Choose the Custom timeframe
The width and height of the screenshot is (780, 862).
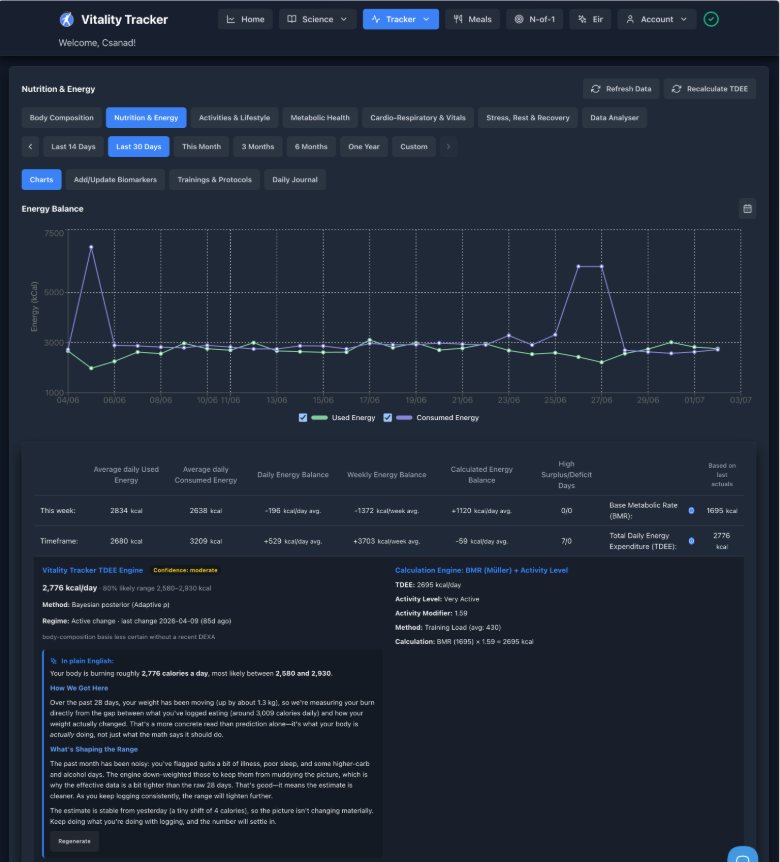pos(414,147)
